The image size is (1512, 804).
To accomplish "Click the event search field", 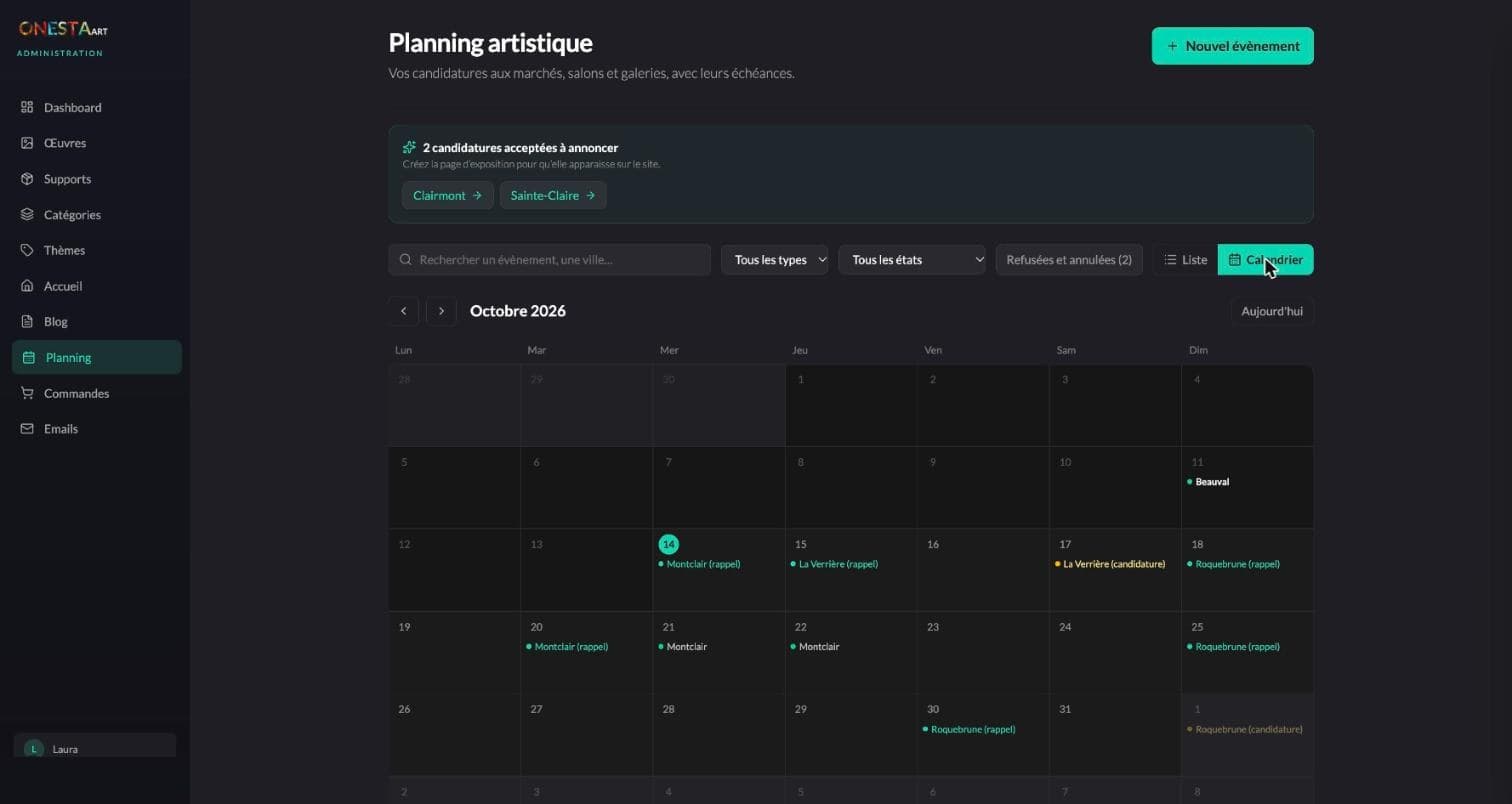I will 550,260.
